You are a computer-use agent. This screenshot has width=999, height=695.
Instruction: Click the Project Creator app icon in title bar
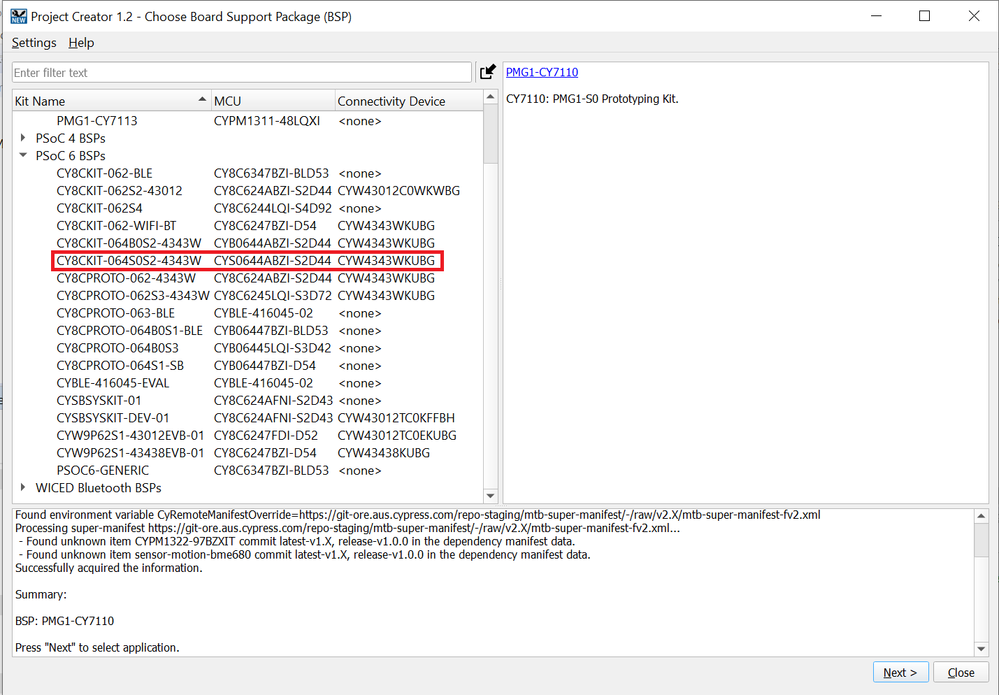18,17
